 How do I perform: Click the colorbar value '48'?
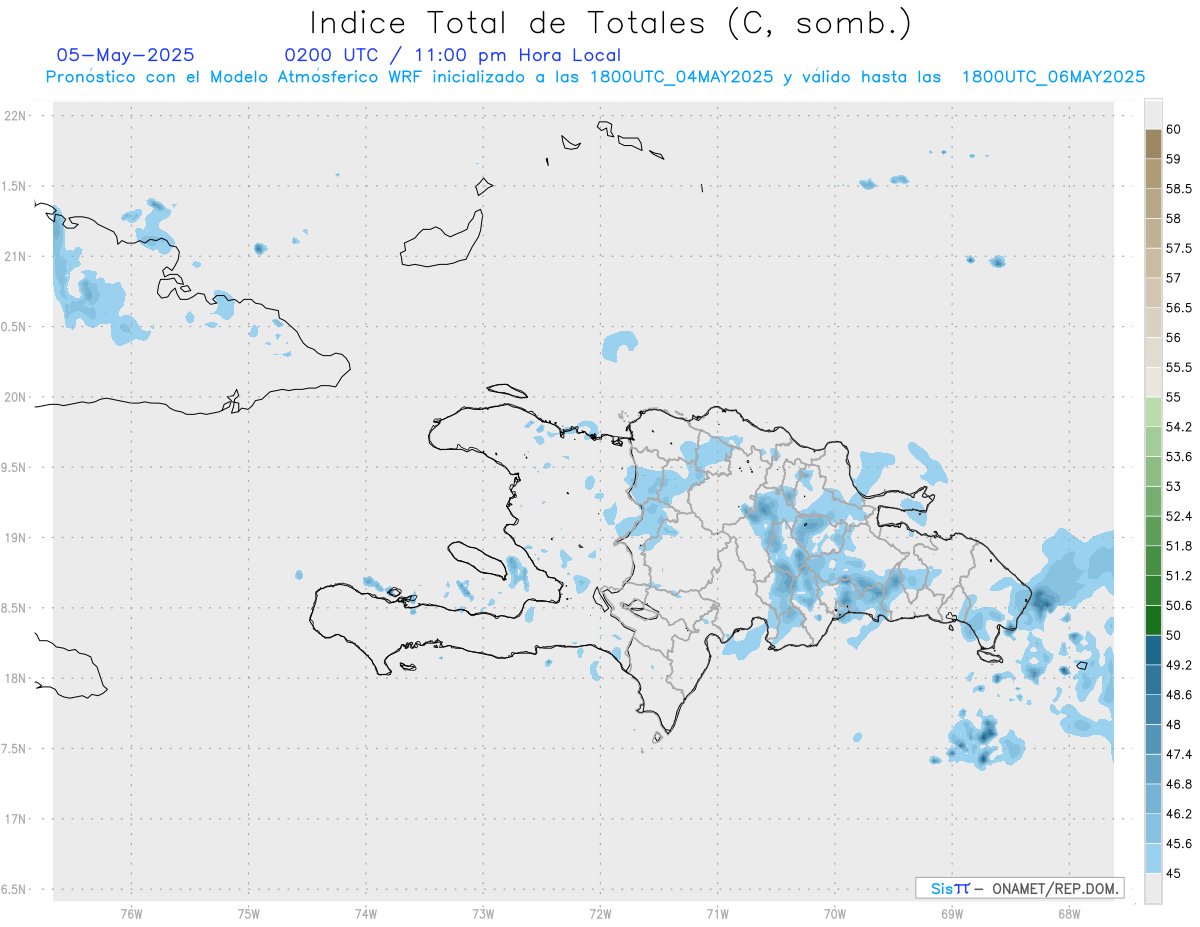coord(1174,725)
